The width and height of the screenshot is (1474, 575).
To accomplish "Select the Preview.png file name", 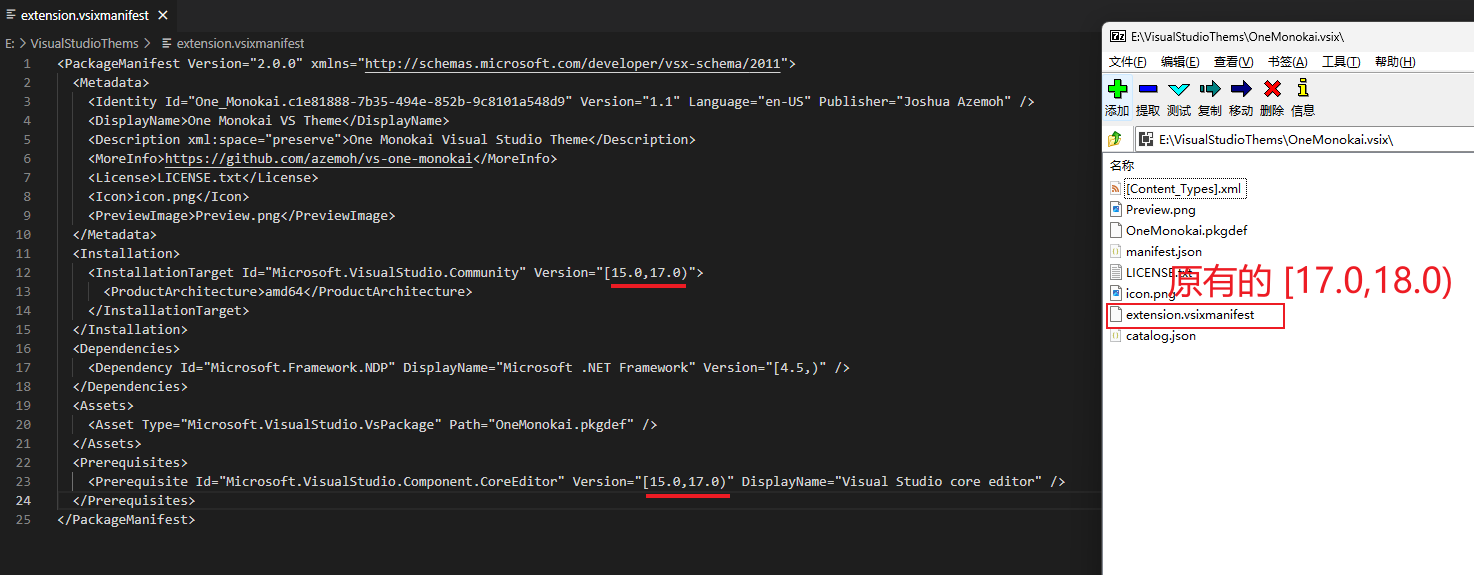I will (x=1160, y=209).
